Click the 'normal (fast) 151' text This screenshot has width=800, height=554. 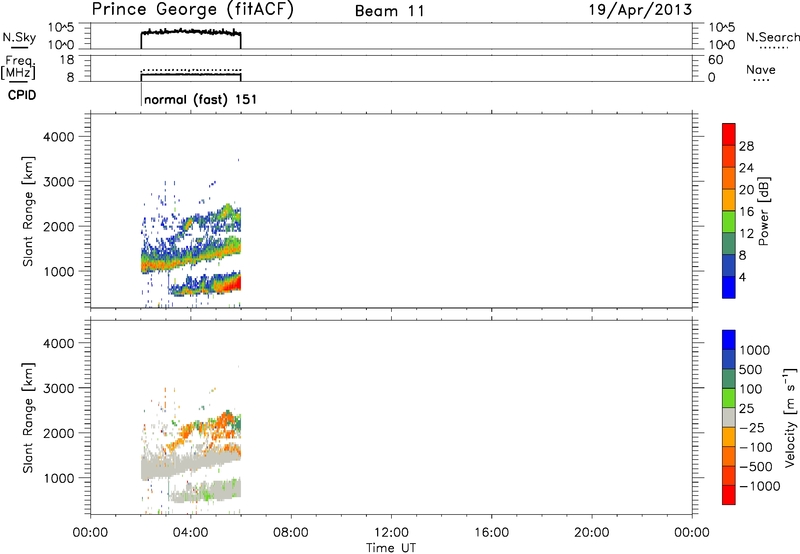pos(201,99)
